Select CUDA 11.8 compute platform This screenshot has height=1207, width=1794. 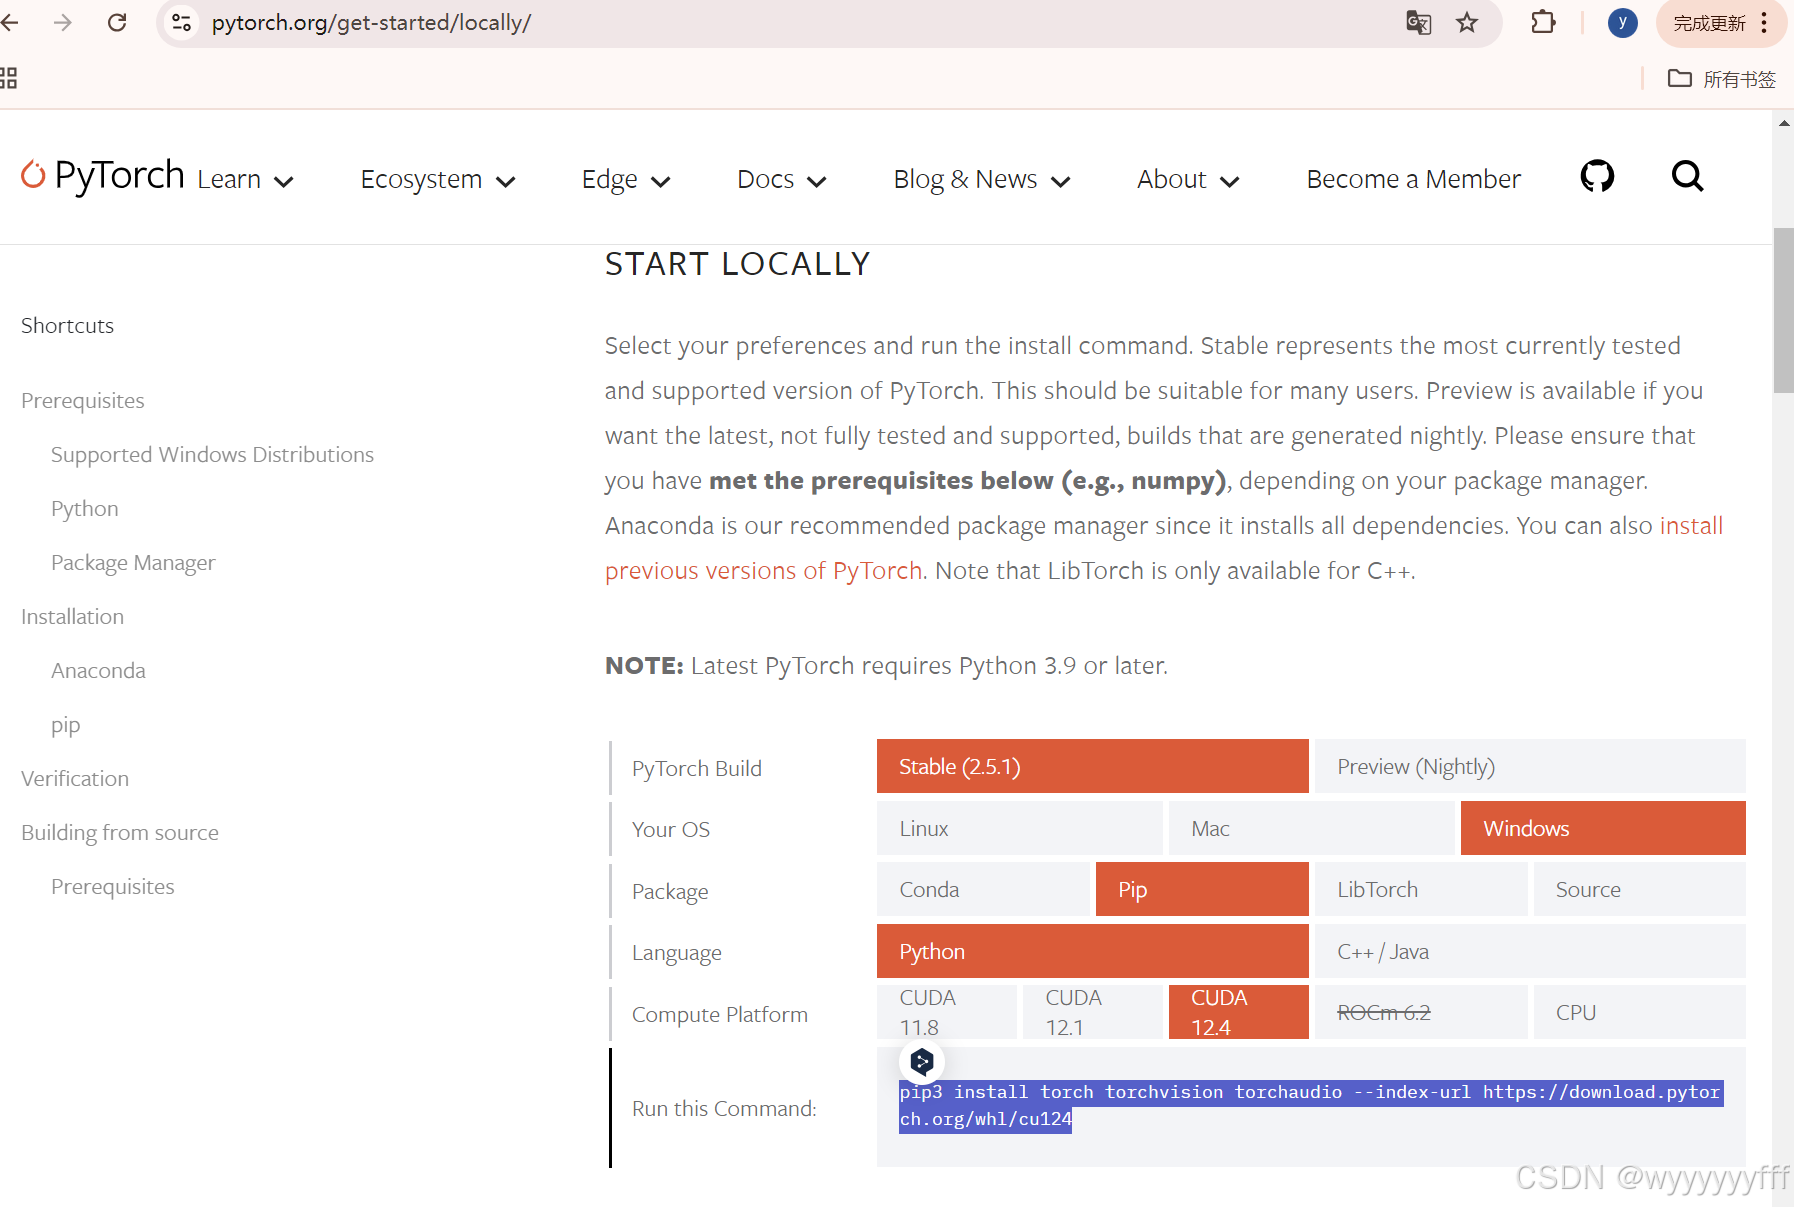[946, 1012]
